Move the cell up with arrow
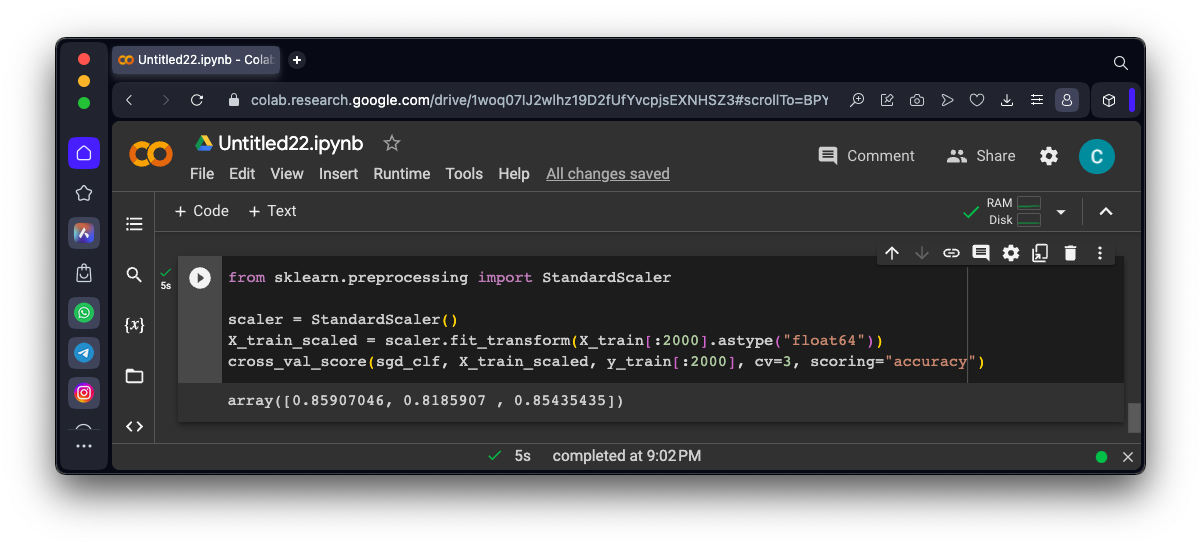 [x=892, y=253]
